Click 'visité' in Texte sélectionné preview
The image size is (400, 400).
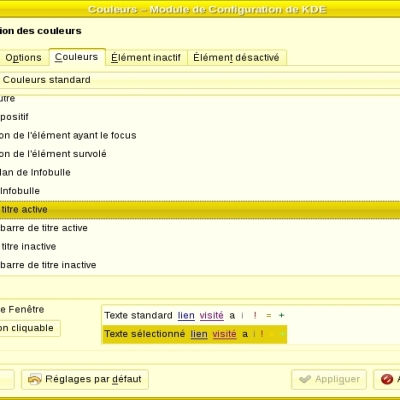225,334
